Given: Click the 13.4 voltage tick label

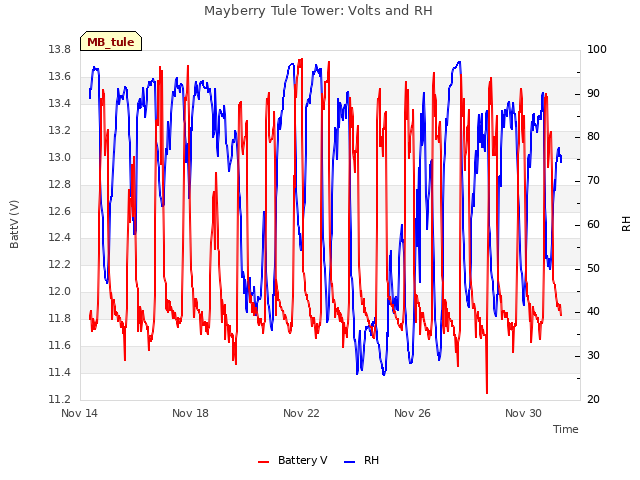Looking at the screenshot, I should point(60,104).
